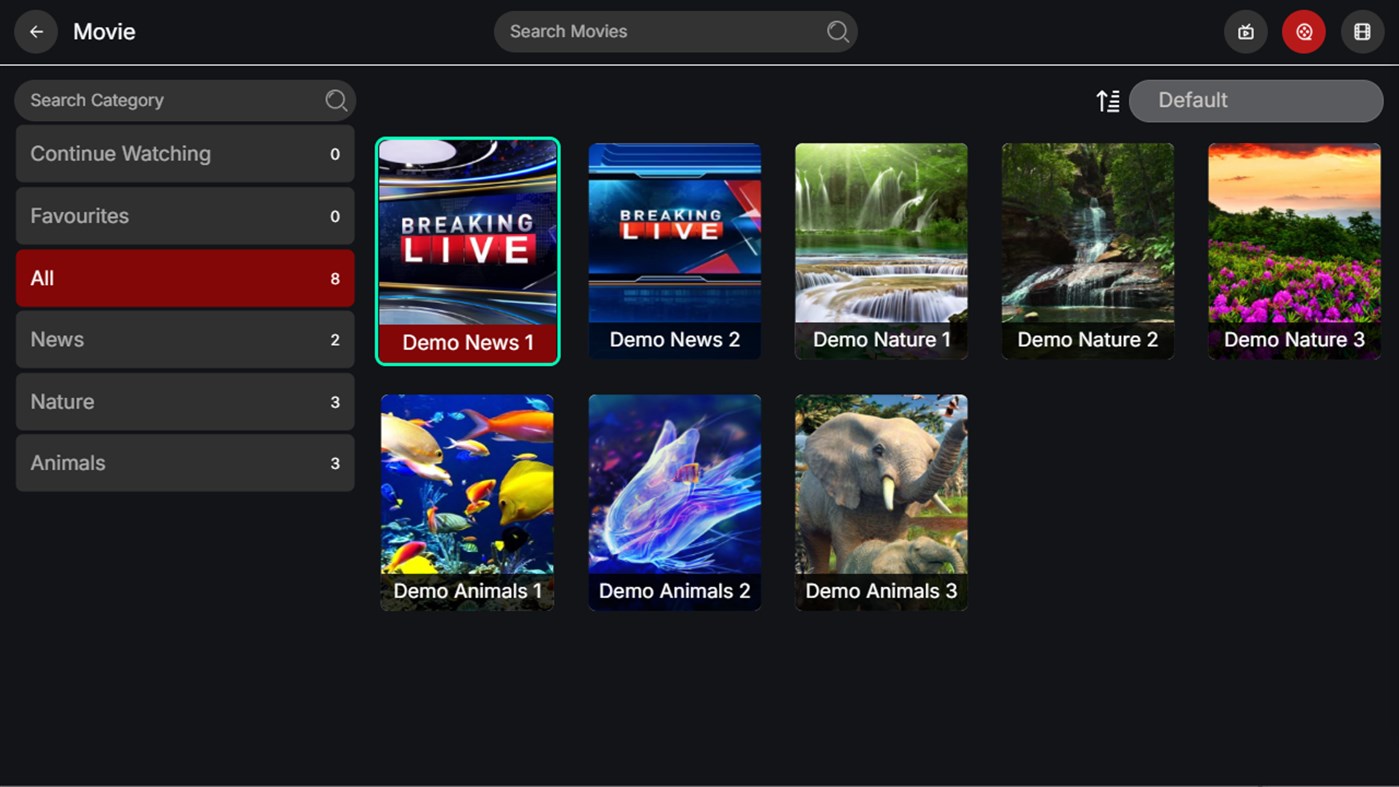The height and width of the screenshot is (787, 1399).
Task: Open the Live TV section icon
Action: coord(1245,31)
